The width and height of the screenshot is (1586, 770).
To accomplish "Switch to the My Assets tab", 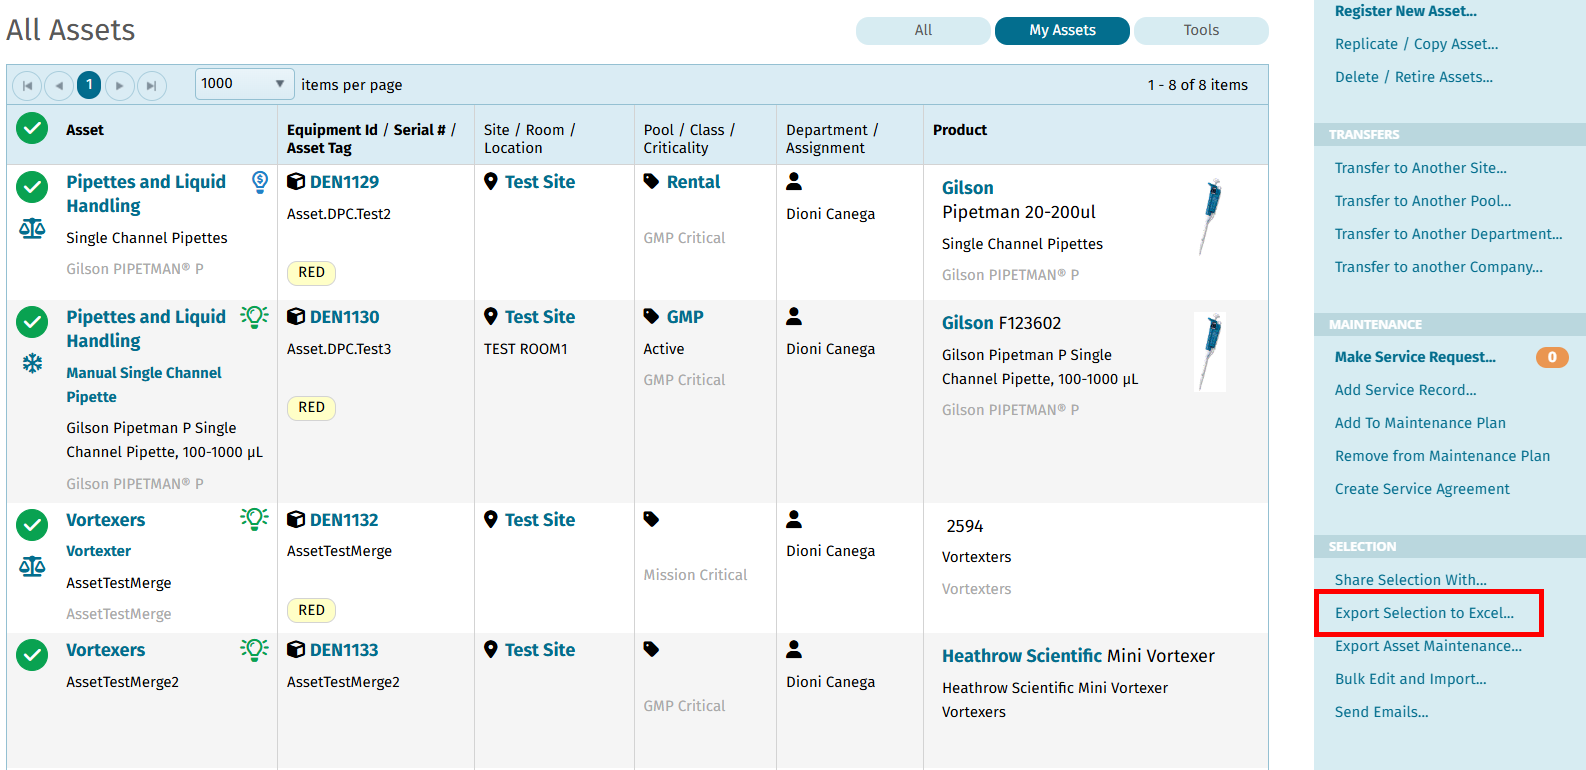I will tap(1062, 31).
